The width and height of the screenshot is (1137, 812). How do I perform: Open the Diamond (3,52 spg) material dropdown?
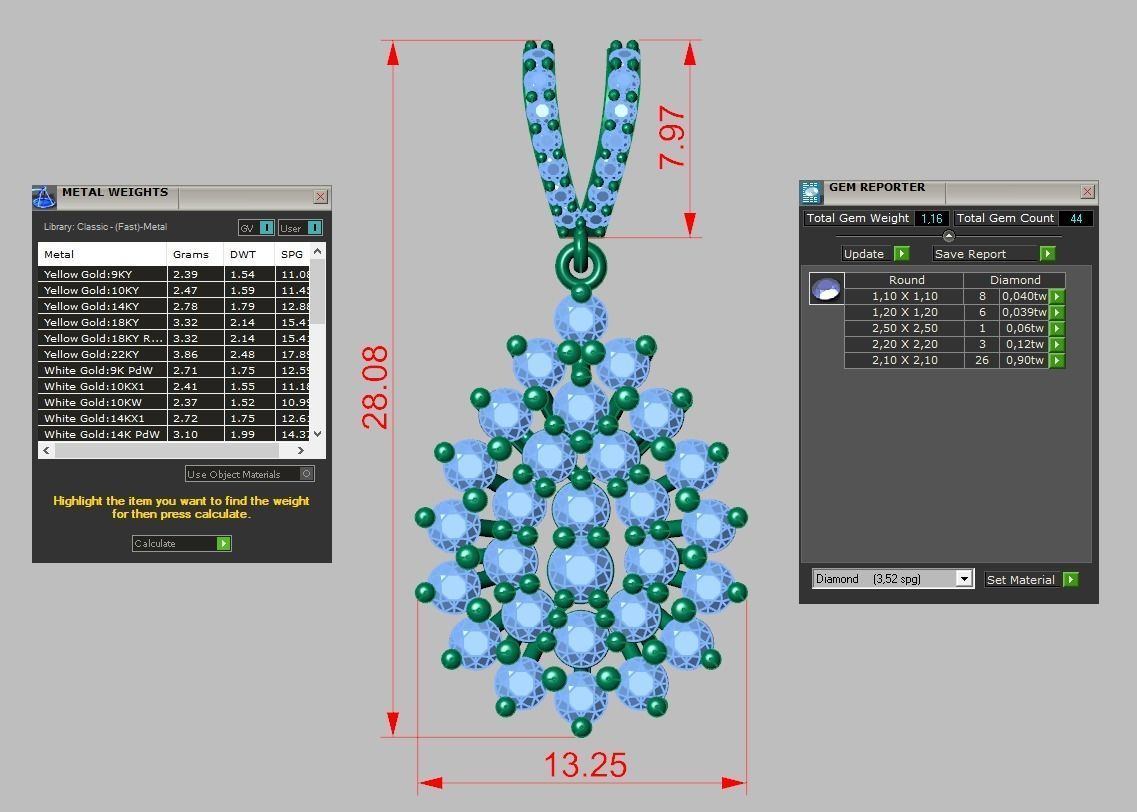pyautogui.click(x=964, y=579)
